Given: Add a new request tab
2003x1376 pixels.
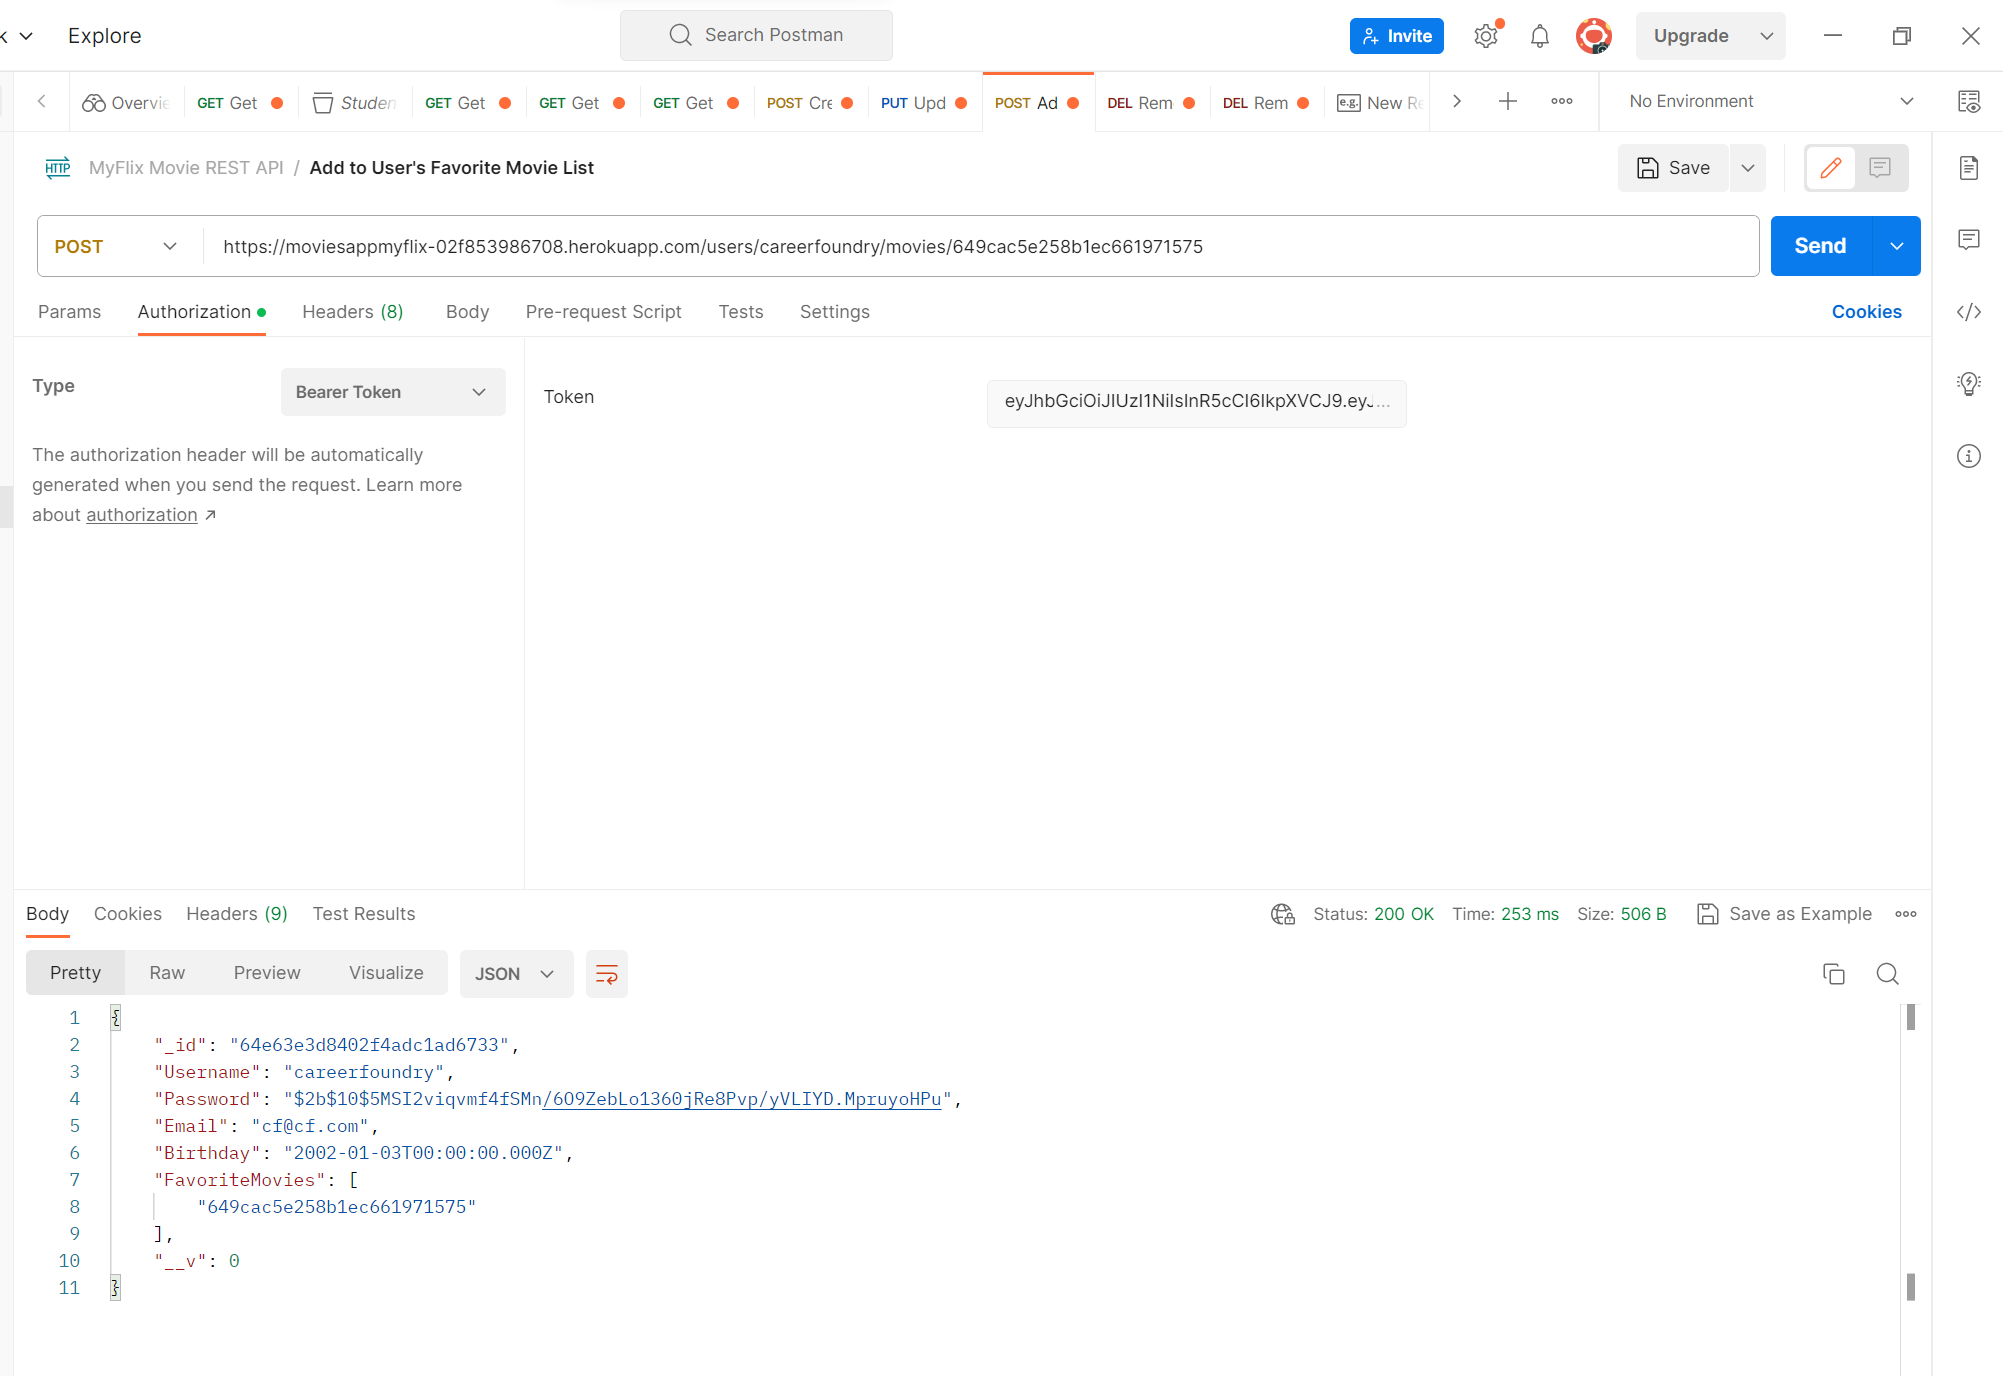Looking at the screenshot, I should (1508, 101).
